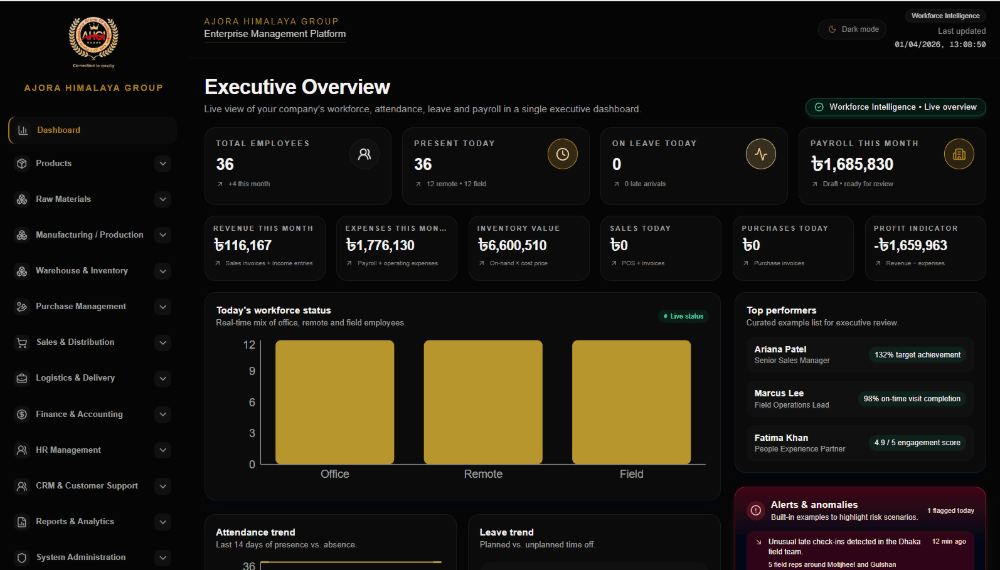
Task: Open the Products menu label
Action: 54,163
